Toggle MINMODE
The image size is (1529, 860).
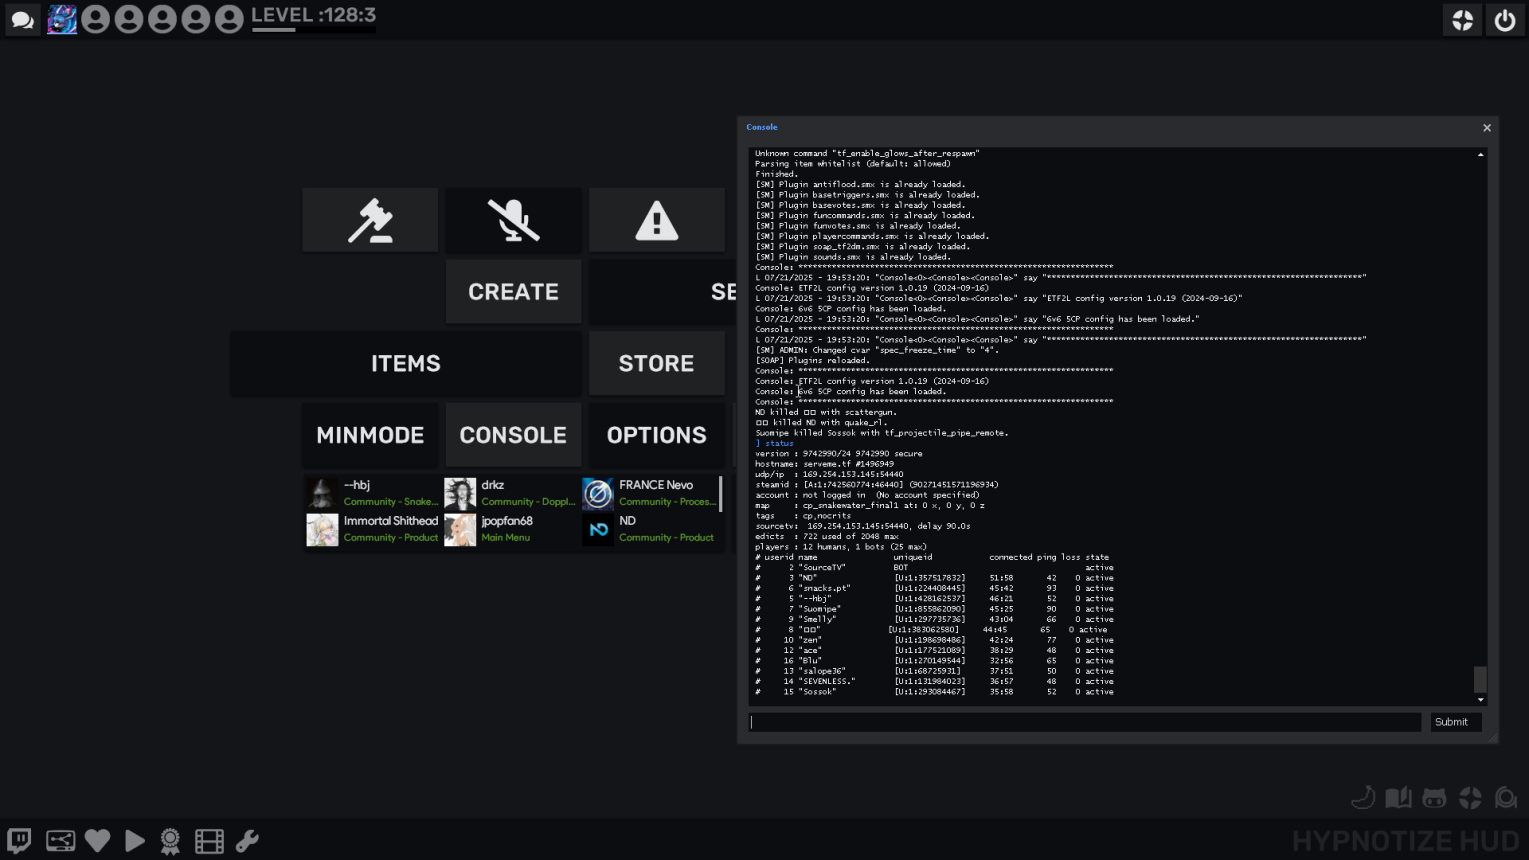click(x=370, y=435)
